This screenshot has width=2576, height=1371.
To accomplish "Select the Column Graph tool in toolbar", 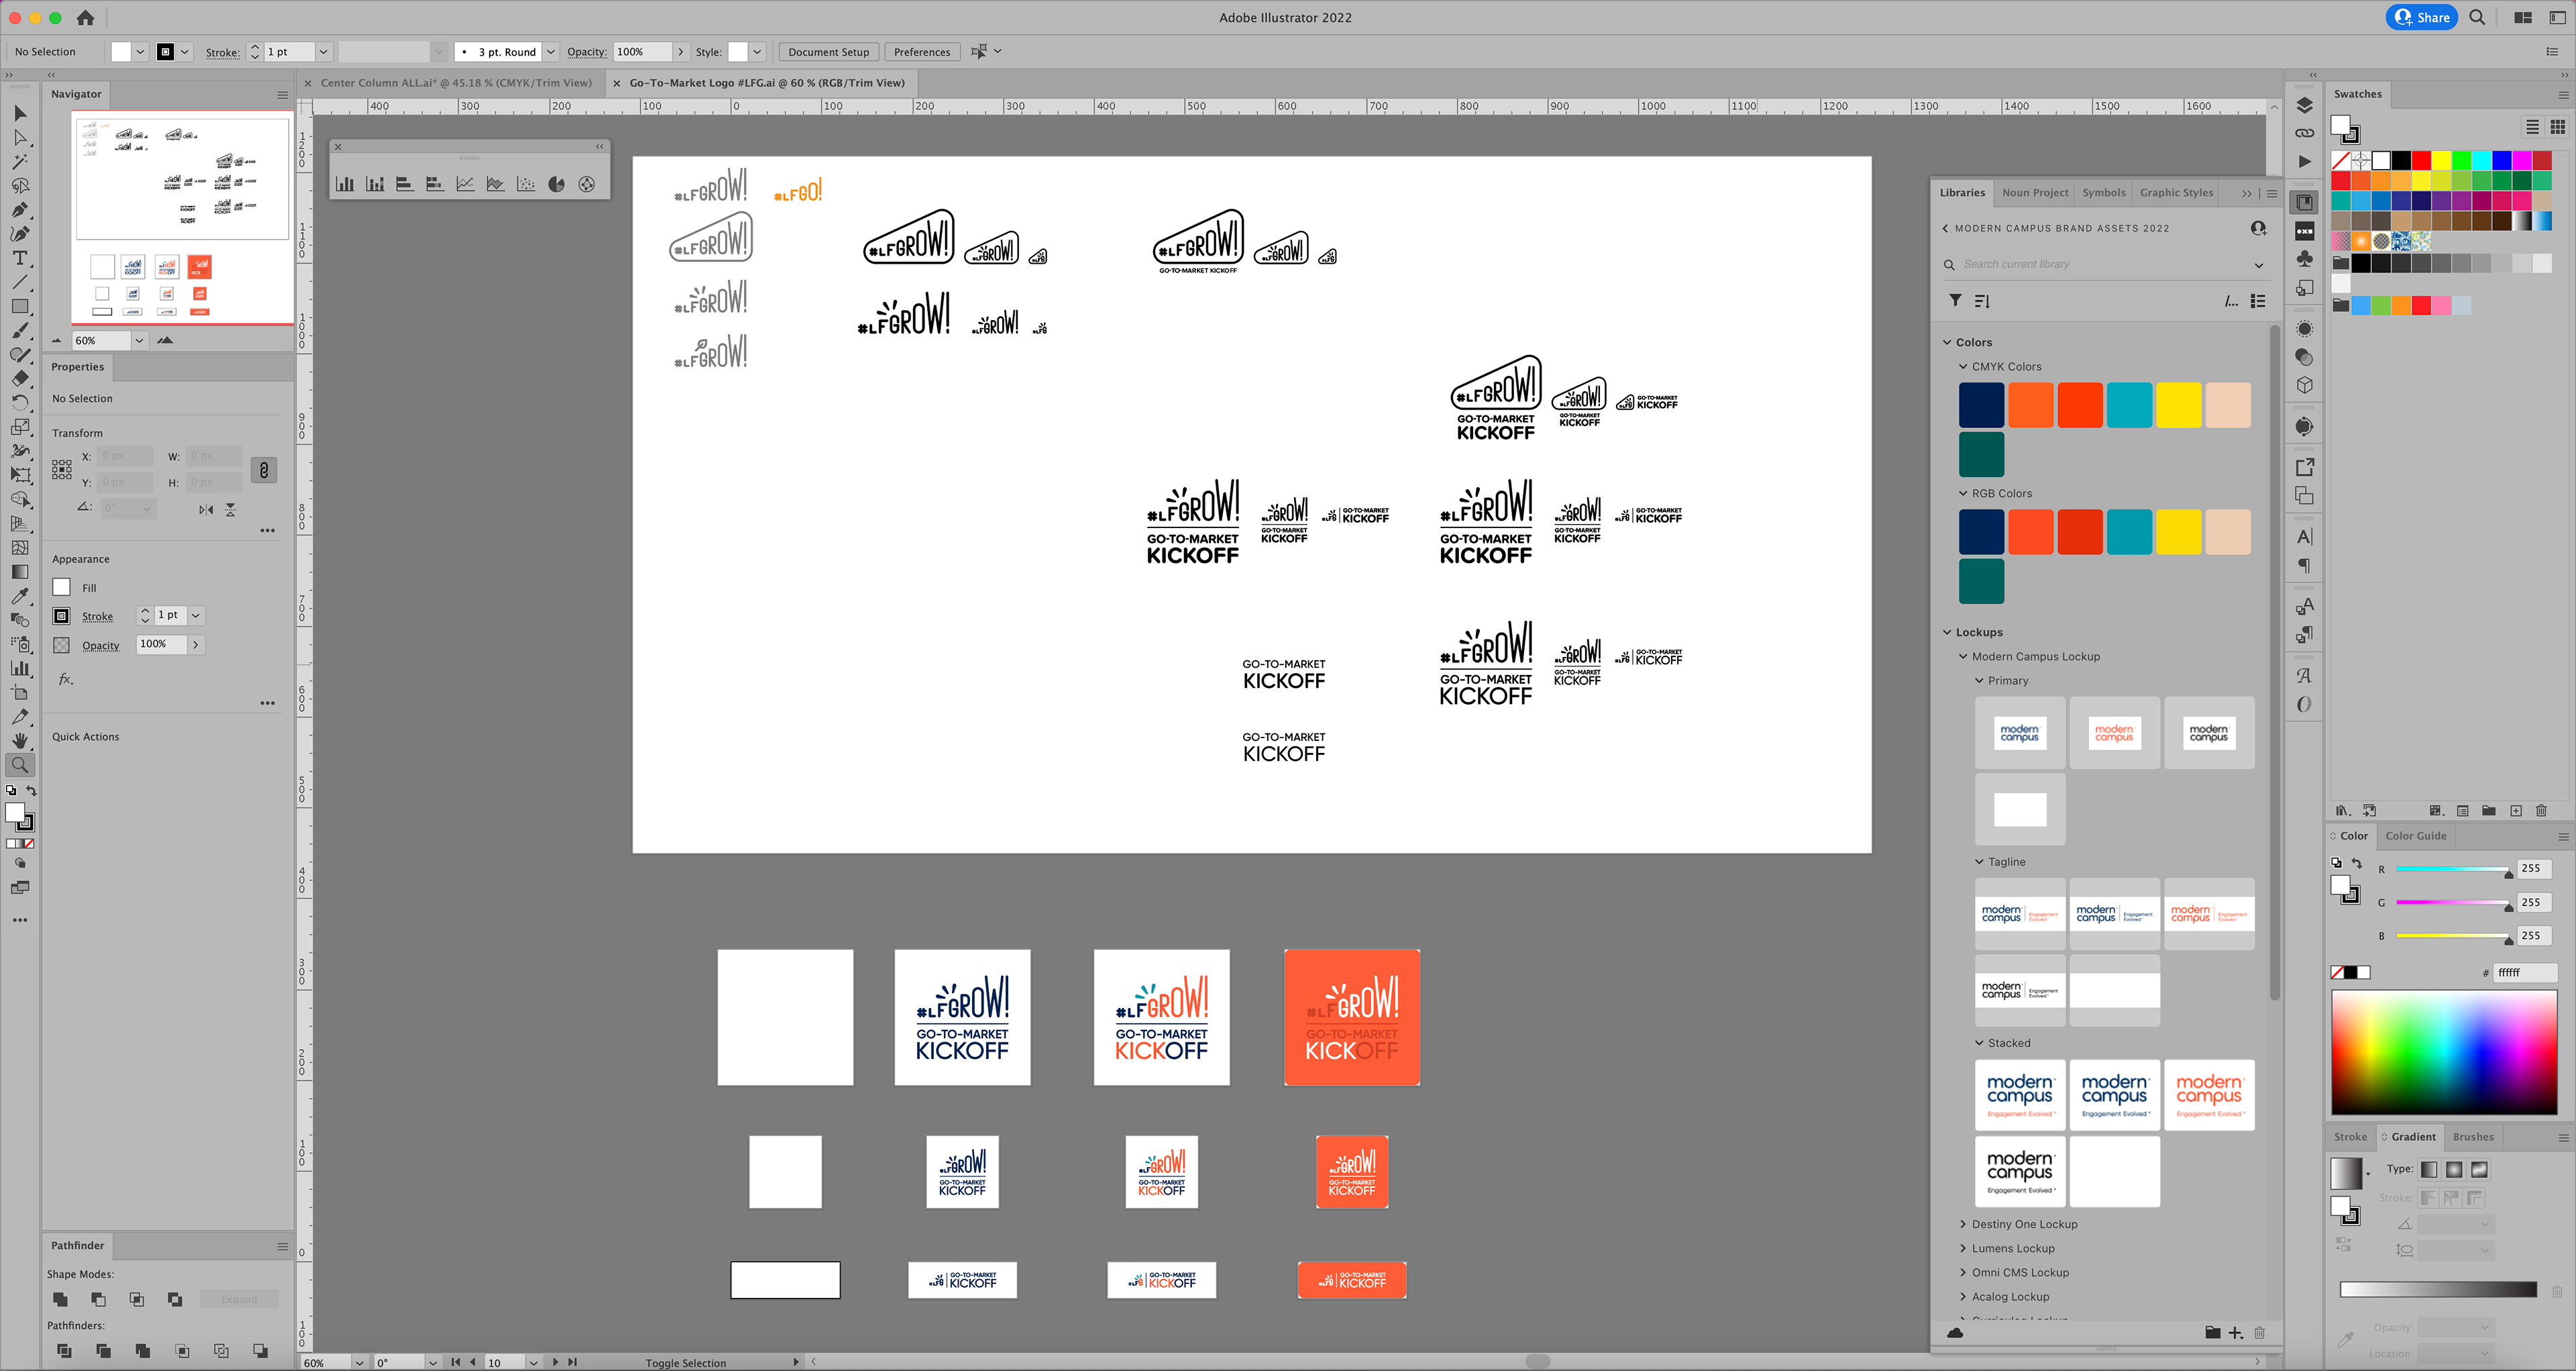I will click(x=20, y=668).
